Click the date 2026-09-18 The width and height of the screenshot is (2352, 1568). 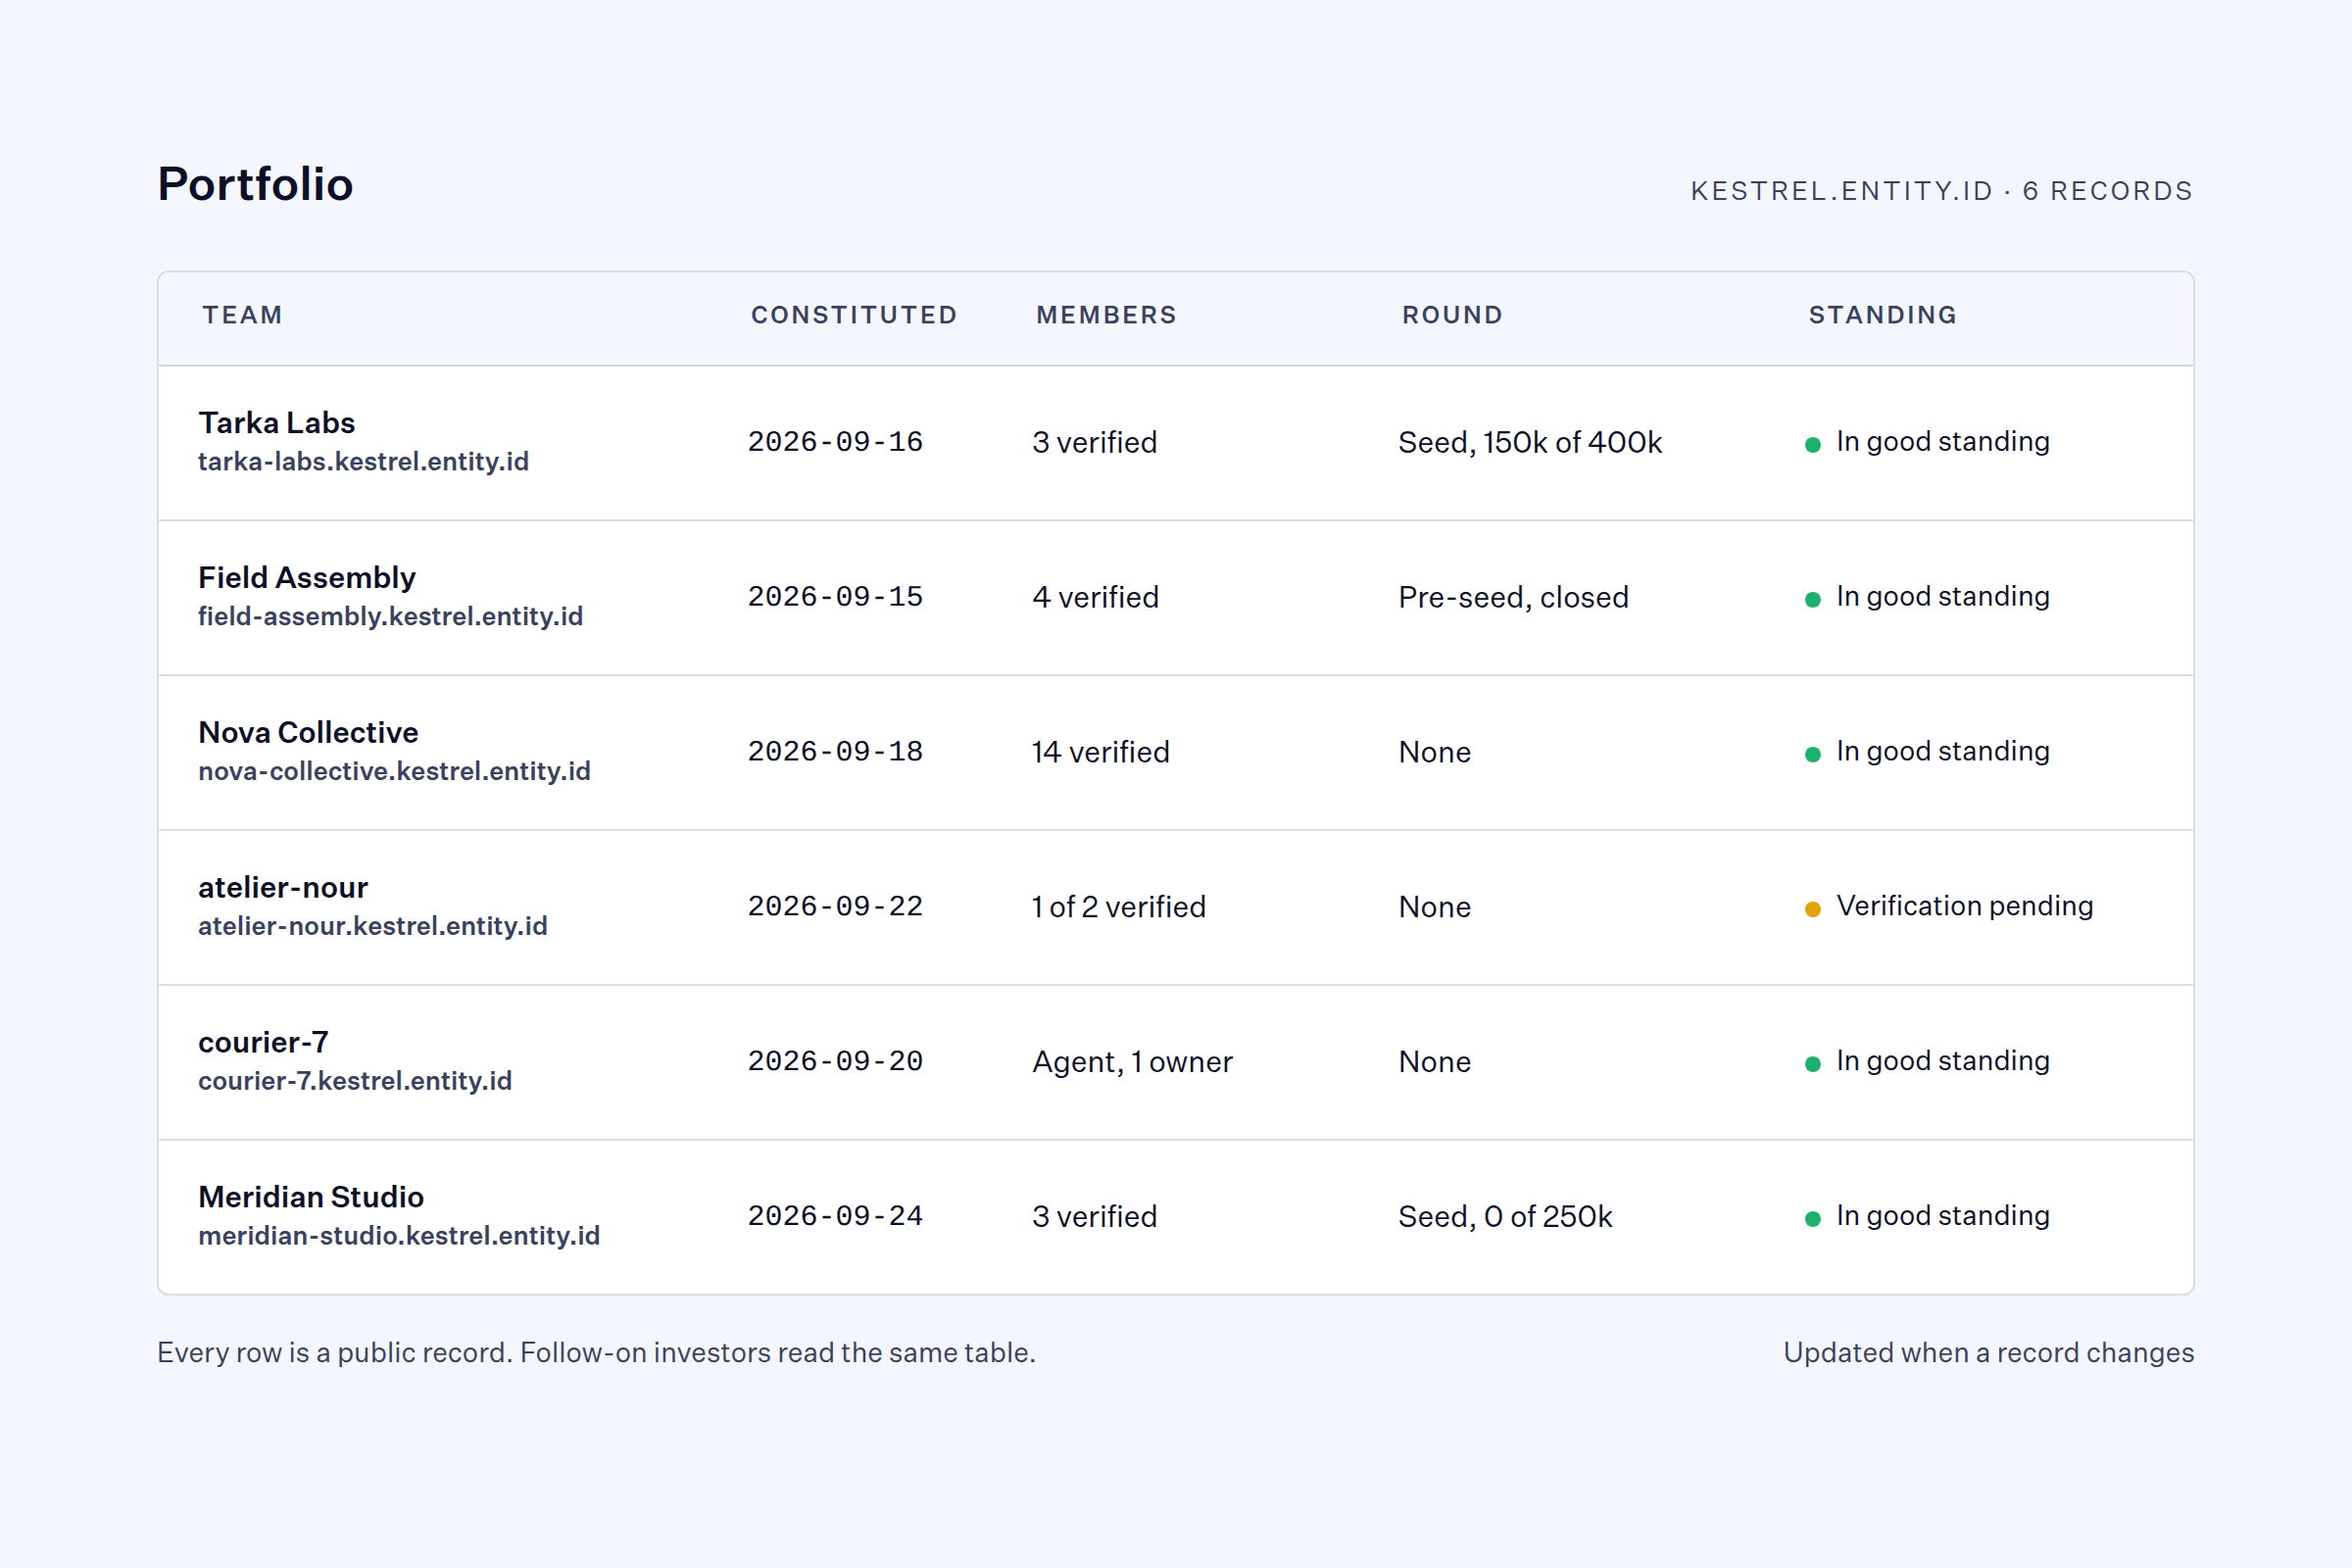tap(835, 752)
